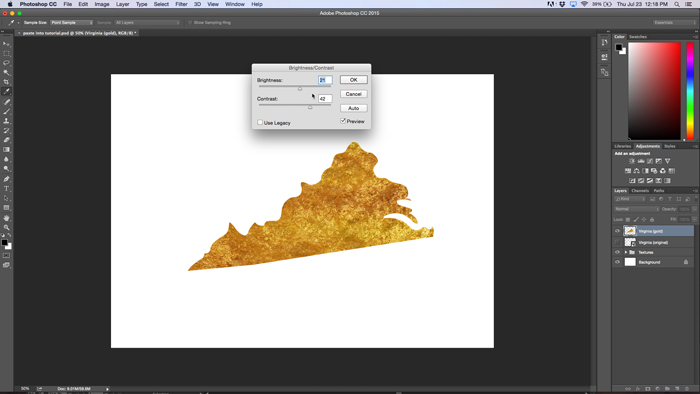Select the Rectangular Marquee tool
Screen dimensions: 700x394
(6, 54)
